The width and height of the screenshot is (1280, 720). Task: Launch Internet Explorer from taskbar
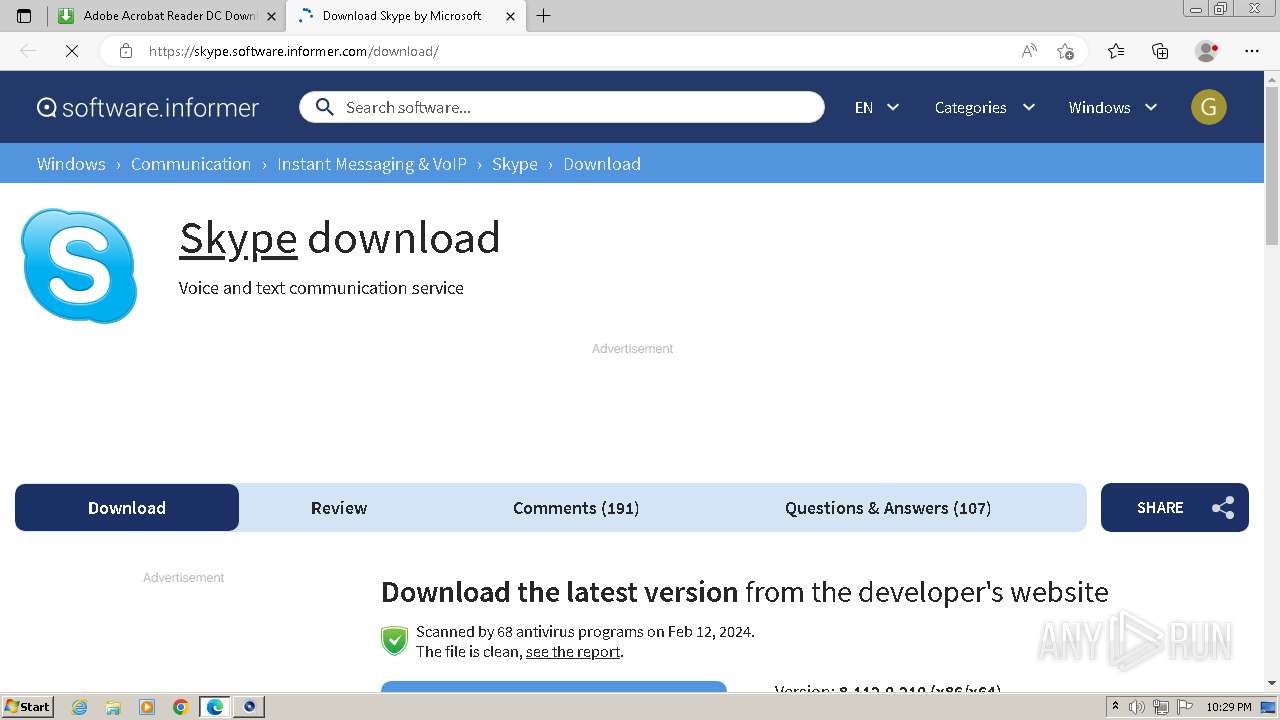point(79,707)
